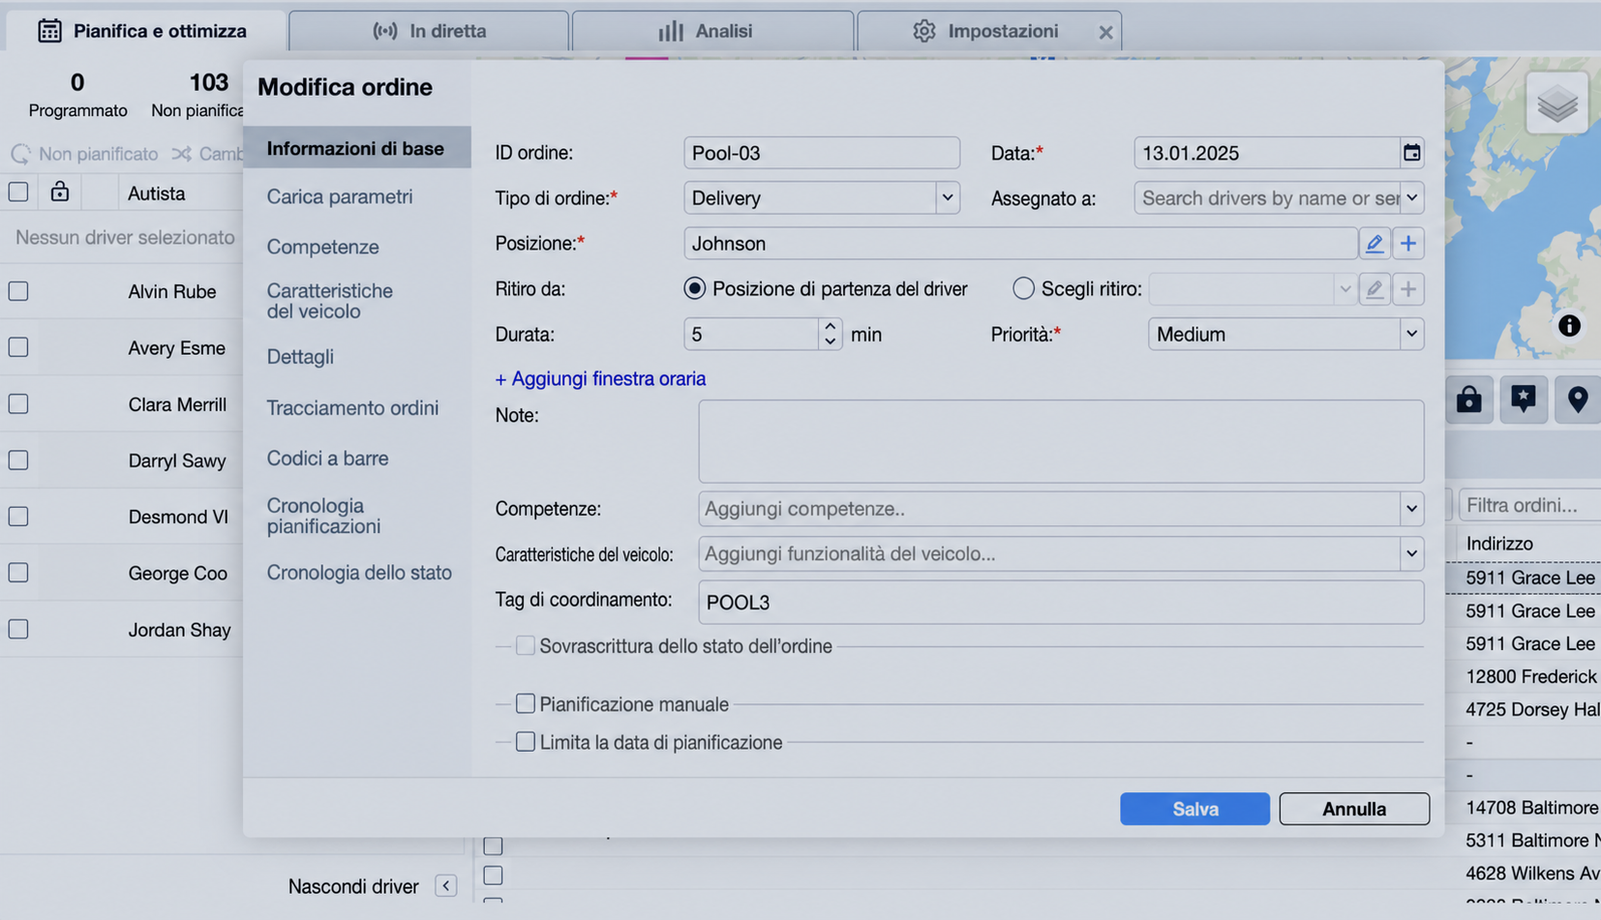1601x920 pixels.
Task: Open the Tipo di ordine dropdown
Action: (947, 198)
